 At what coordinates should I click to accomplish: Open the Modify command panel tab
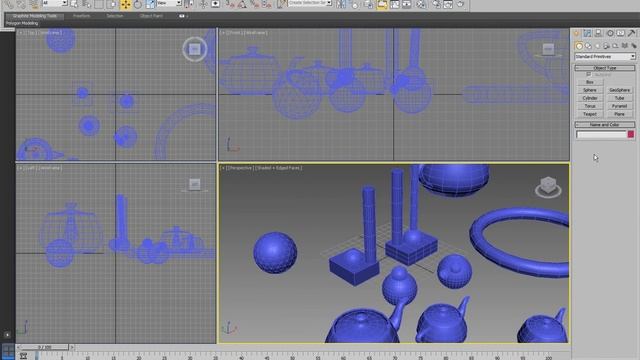pos(587,33)
